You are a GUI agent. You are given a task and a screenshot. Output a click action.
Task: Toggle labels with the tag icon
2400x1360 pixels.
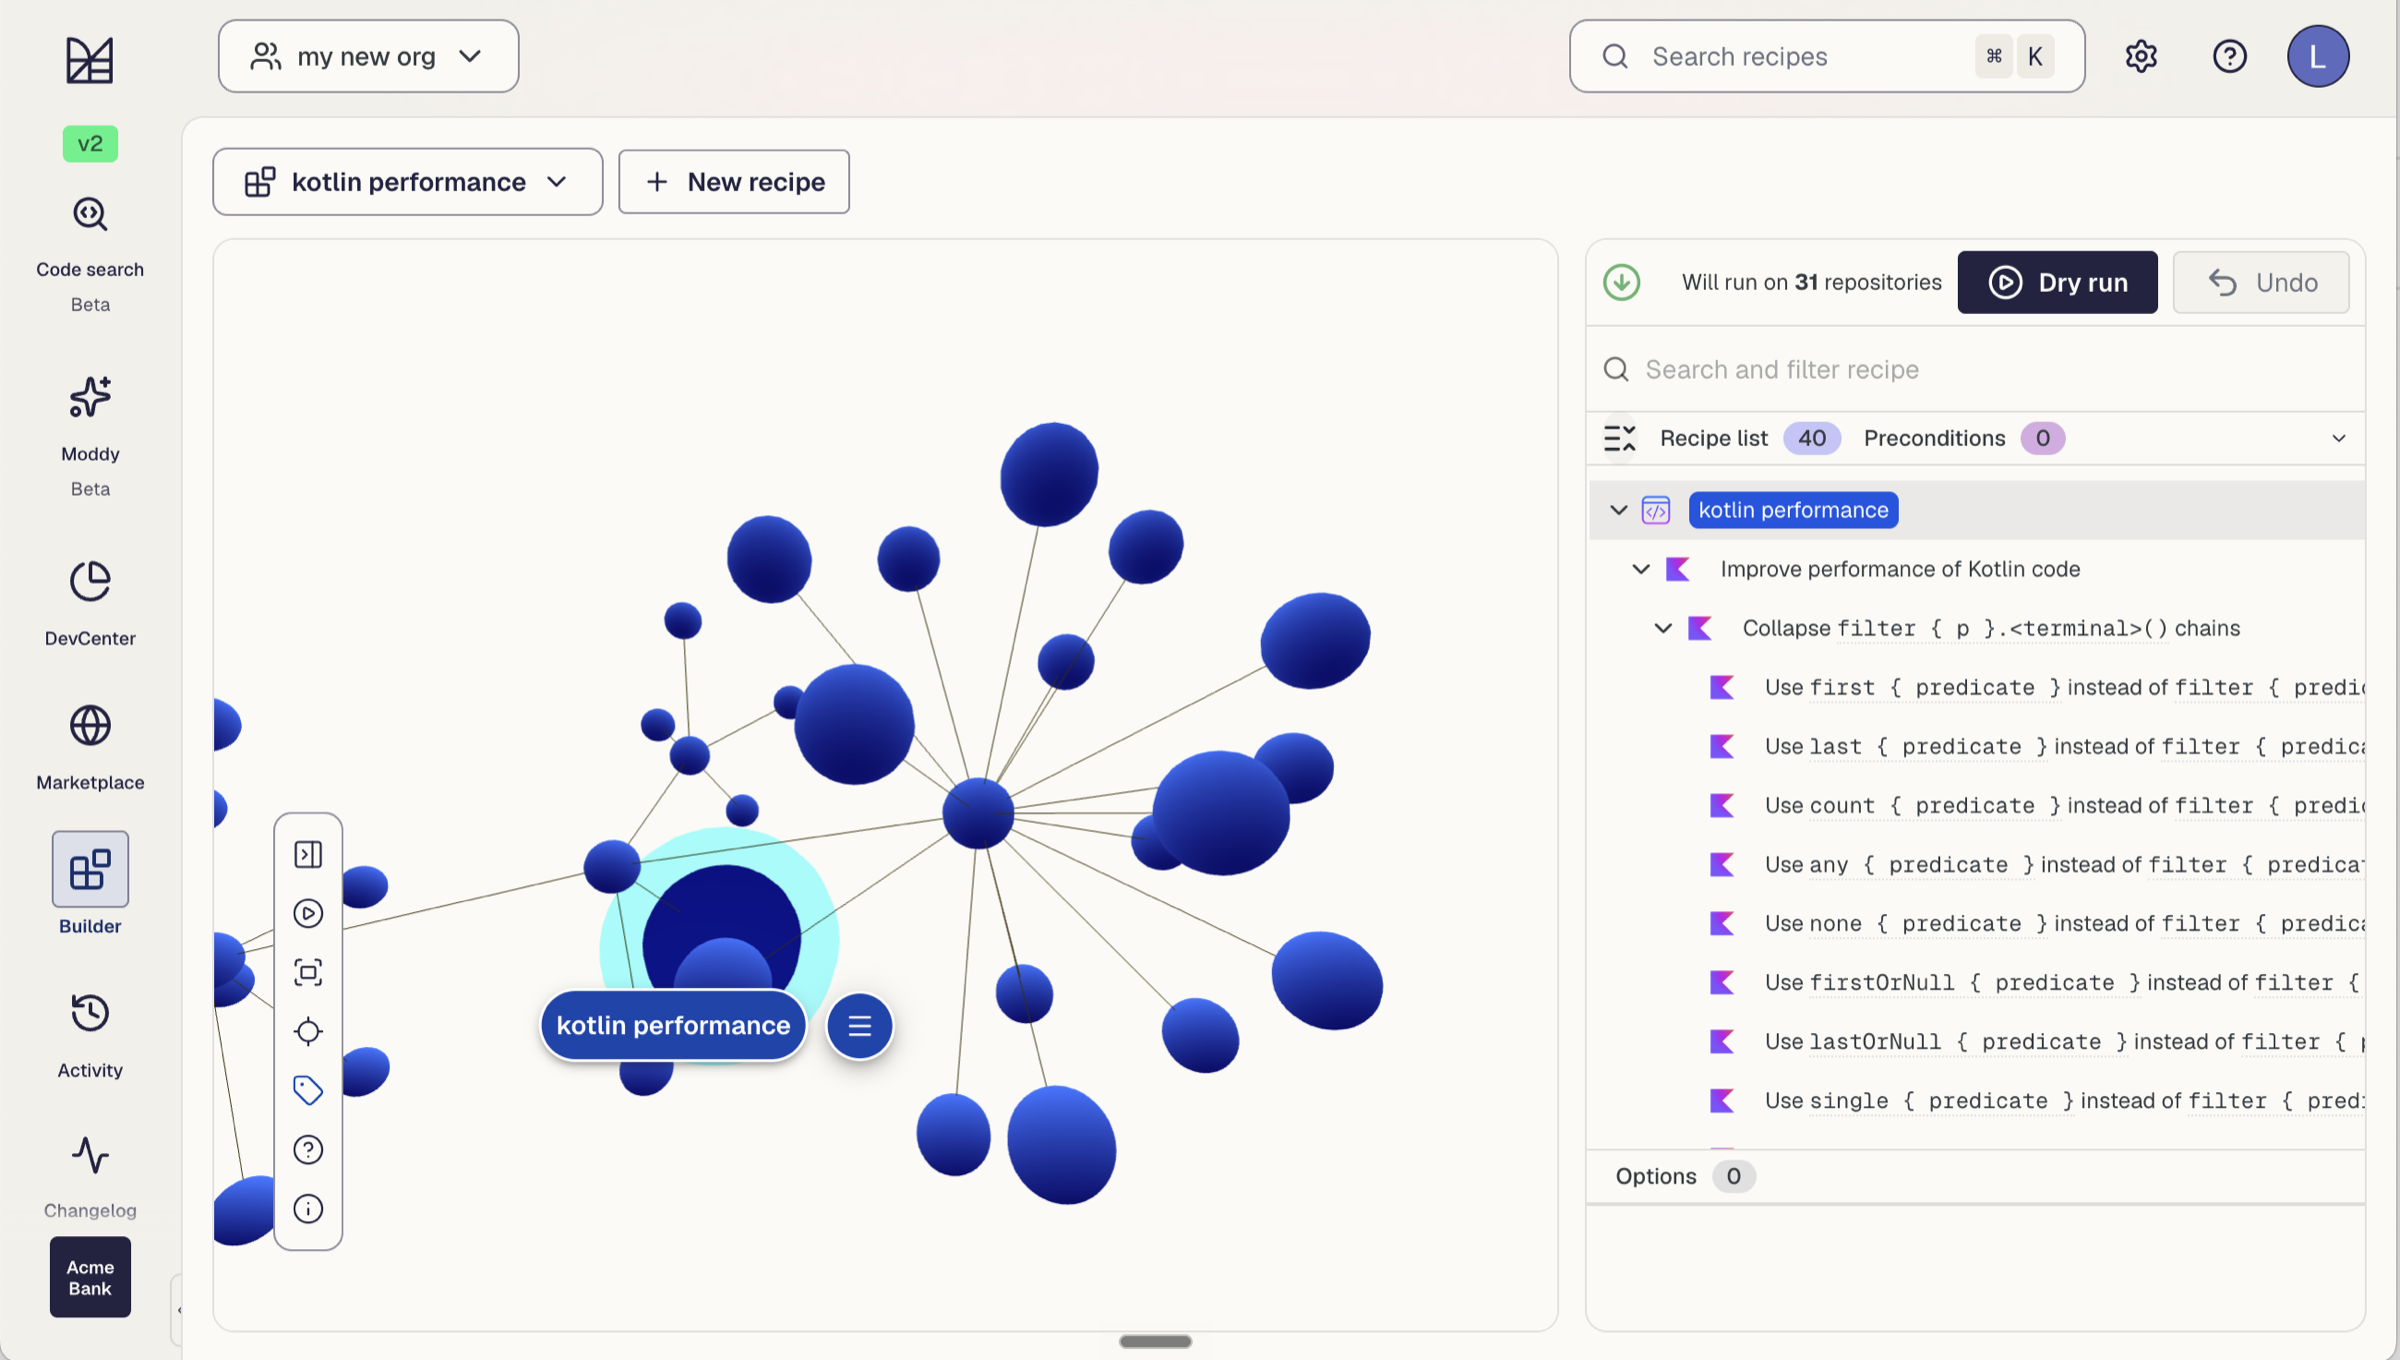coord(308,1090)
